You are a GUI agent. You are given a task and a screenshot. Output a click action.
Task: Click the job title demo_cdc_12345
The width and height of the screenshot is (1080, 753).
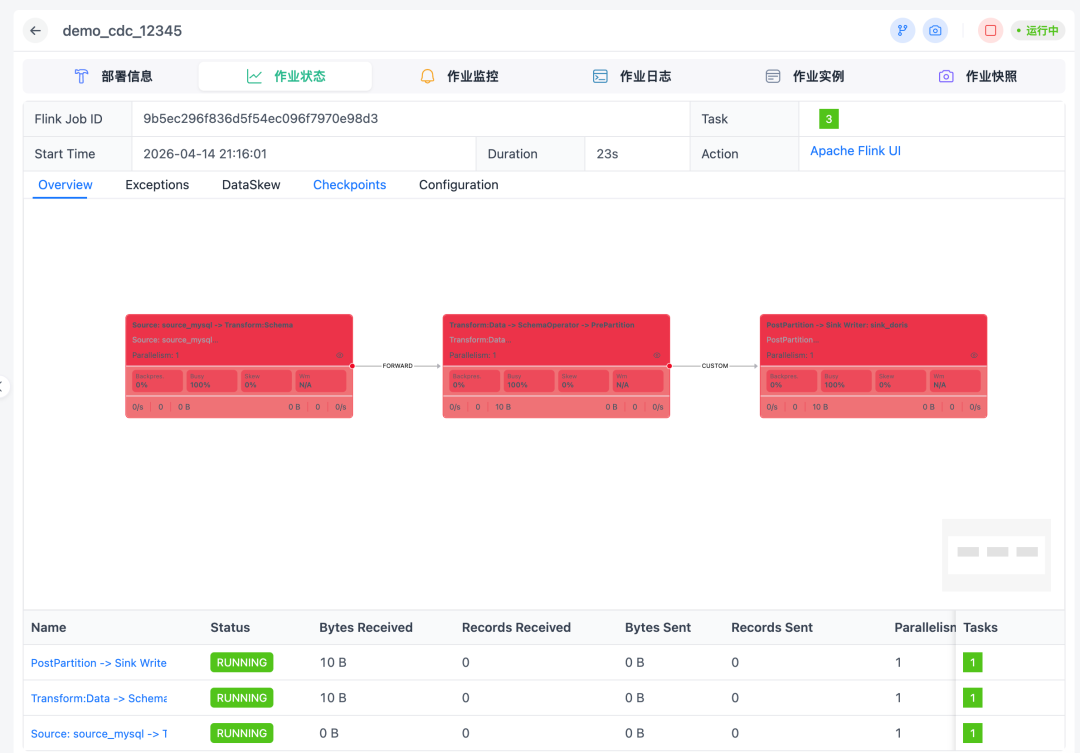point(122,31)
